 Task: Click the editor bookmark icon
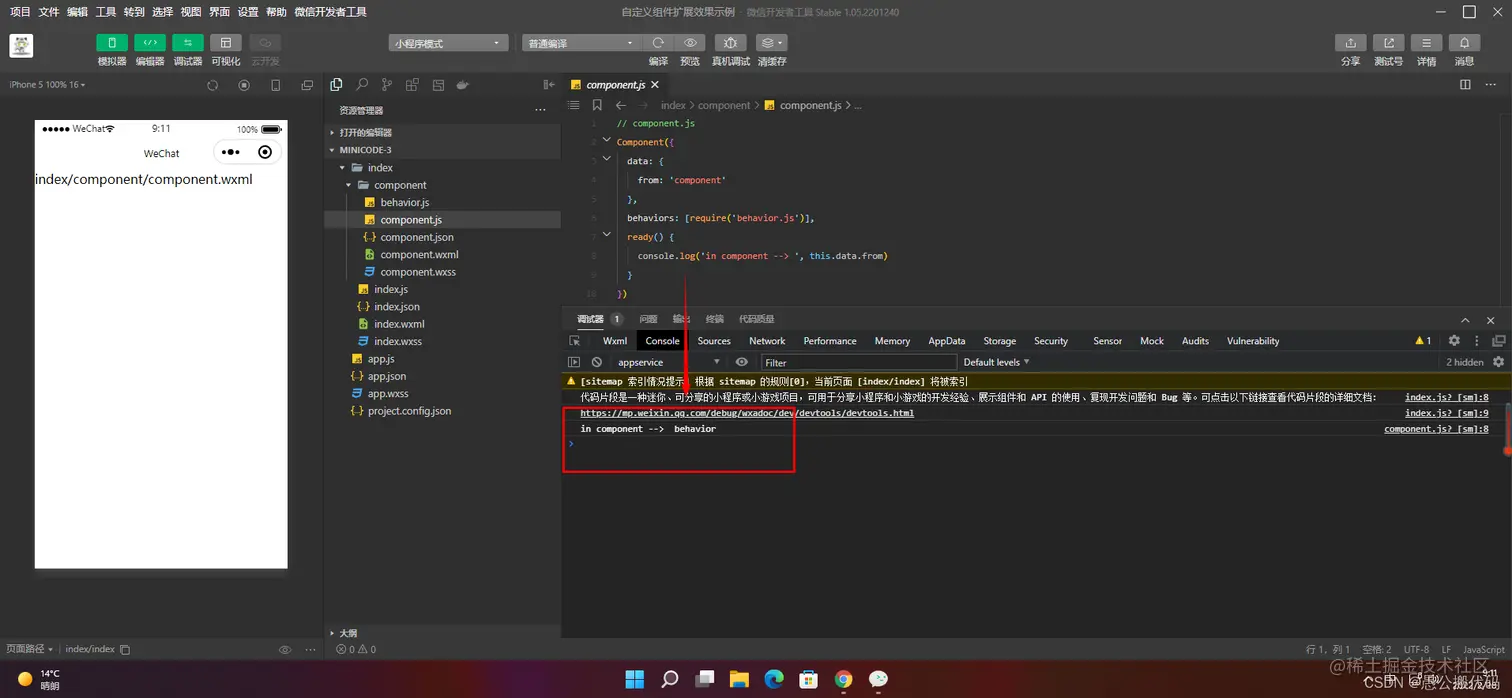[x=597, y=105]
